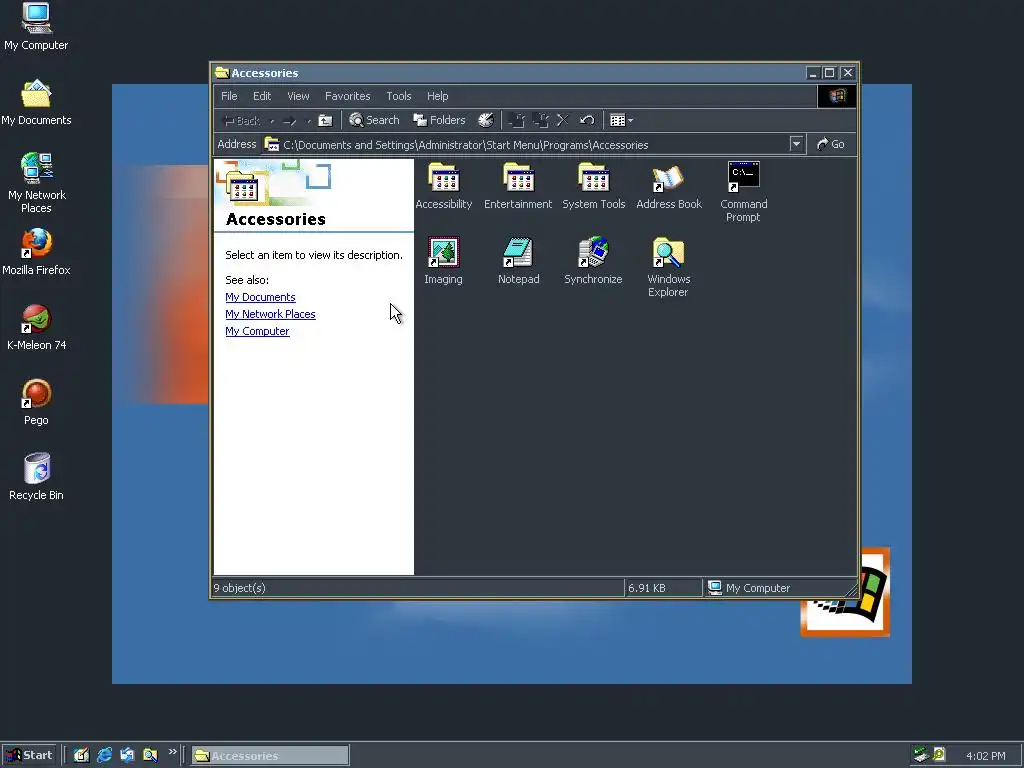Click the "9 object(s)" status text
1024x768 pixels.
tap(240, 588)
